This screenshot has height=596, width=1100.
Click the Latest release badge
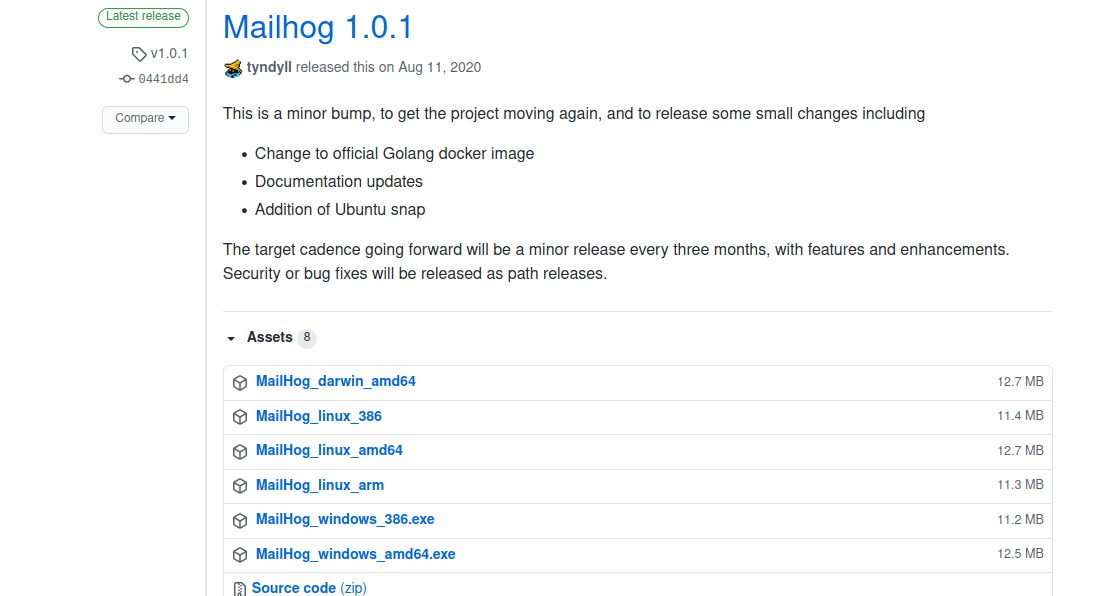(x=143, y=17)
